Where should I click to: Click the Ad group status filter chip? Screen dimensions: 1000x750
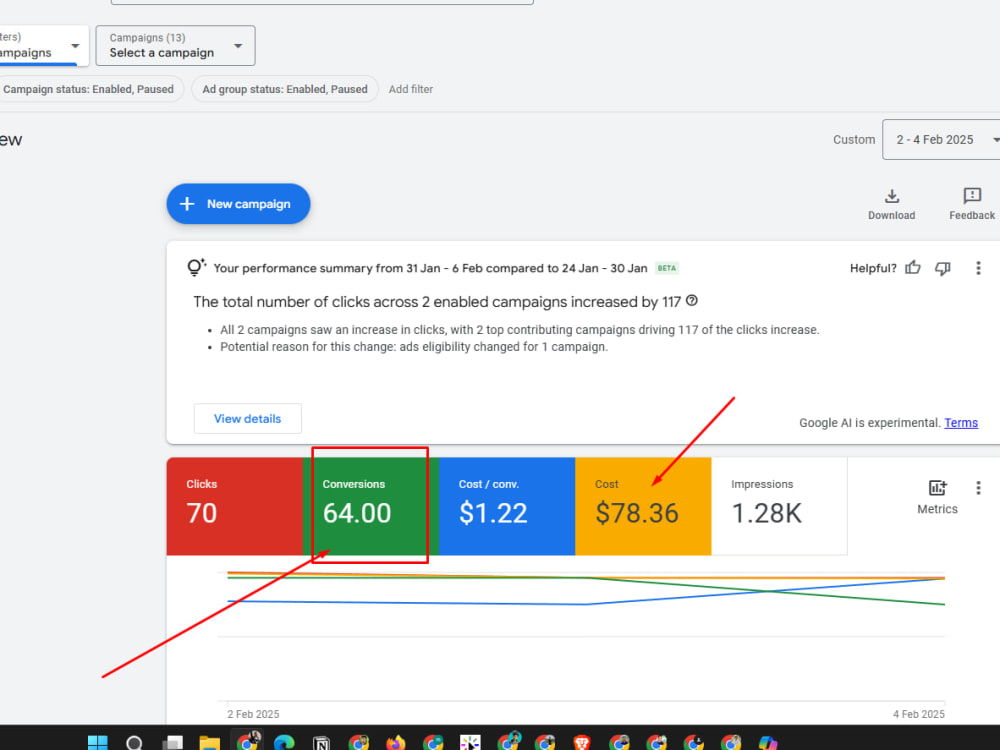pos(285,89)
